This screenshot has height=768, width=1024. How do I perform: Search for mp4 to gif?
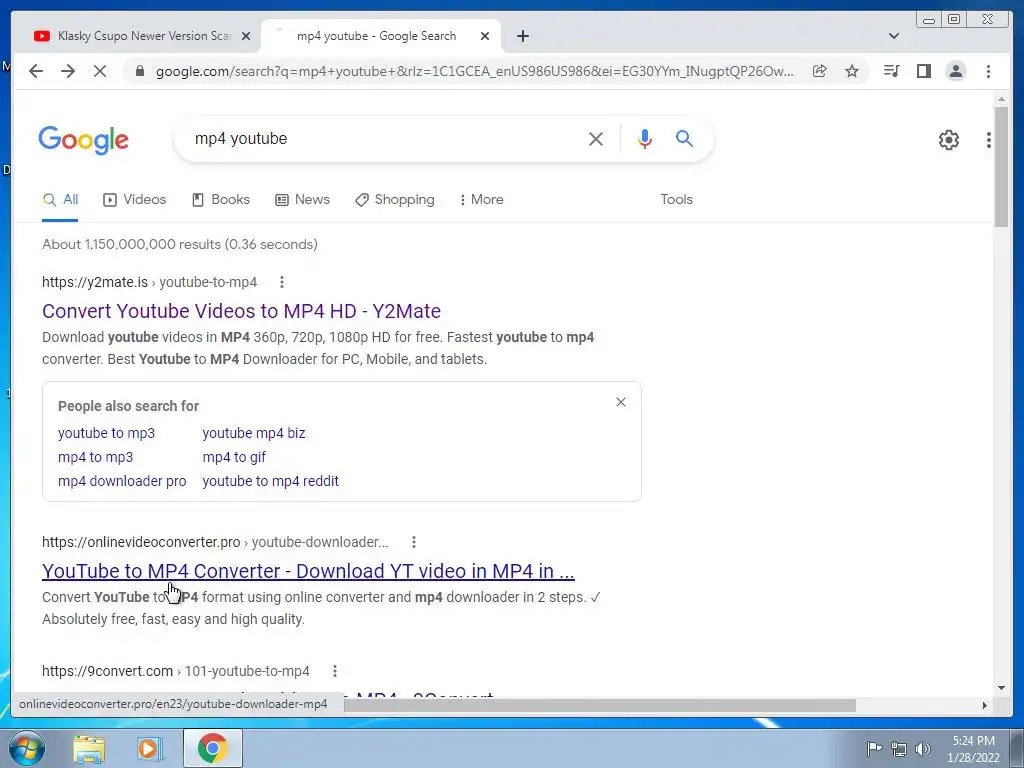[x=234, y=457]
